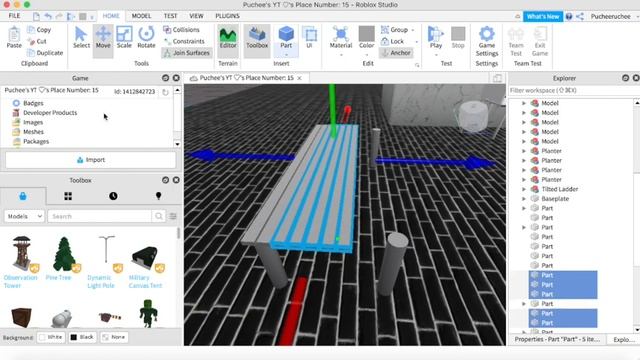This screenshot has width=640, height=360.
Task: Click the Share icon near username
Action: [x=580, y=16]
